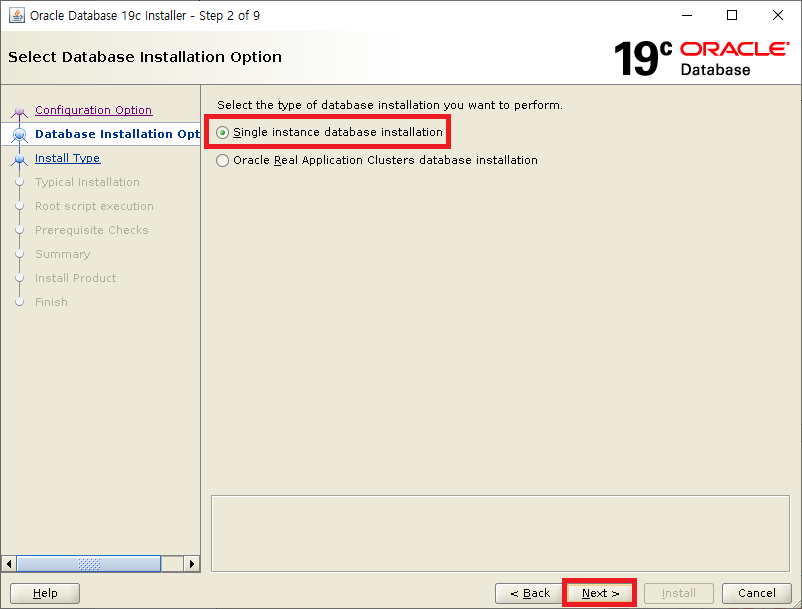
Task: Click the disabled Install button
Action: click(678, 593)
